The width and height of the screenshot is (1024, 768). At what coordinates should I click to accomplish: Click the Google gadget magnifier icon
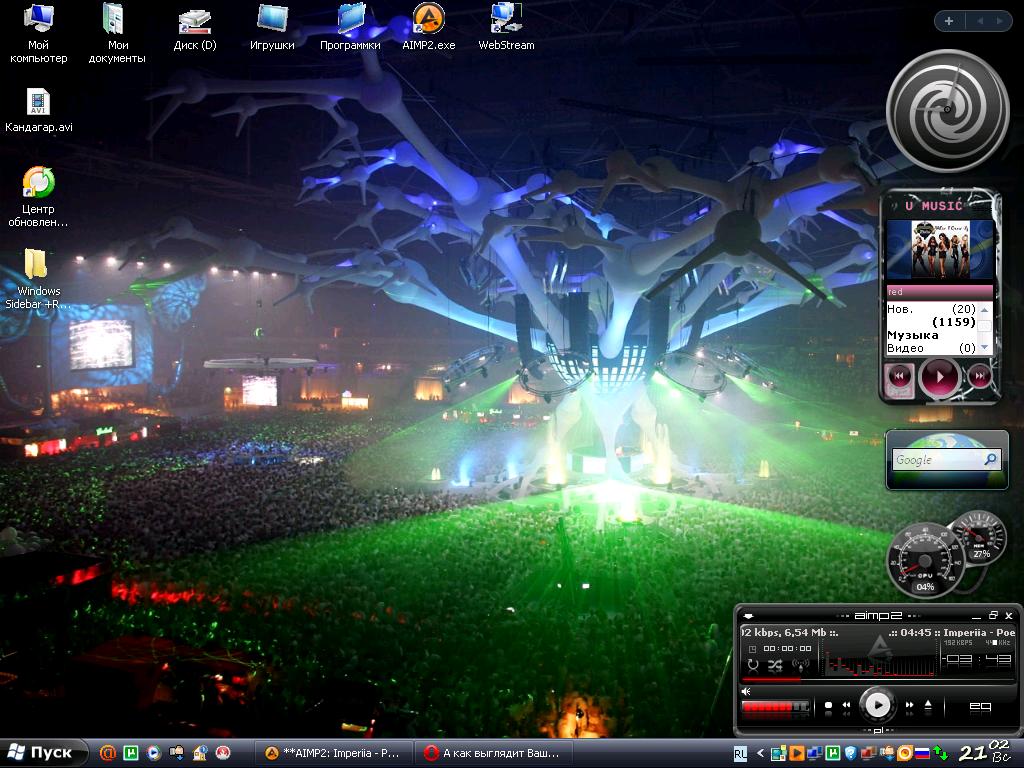pyautogui.click(x=990, y=460)
